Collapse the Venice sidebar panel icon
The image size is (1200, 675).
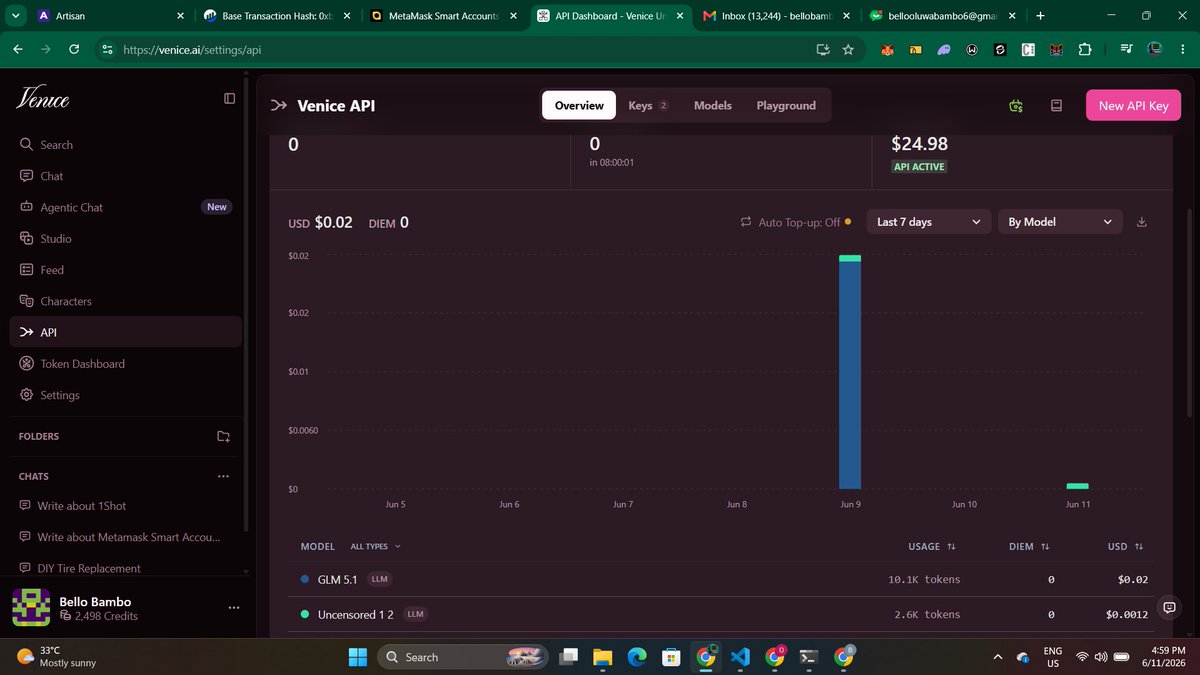tap(229, 98)
